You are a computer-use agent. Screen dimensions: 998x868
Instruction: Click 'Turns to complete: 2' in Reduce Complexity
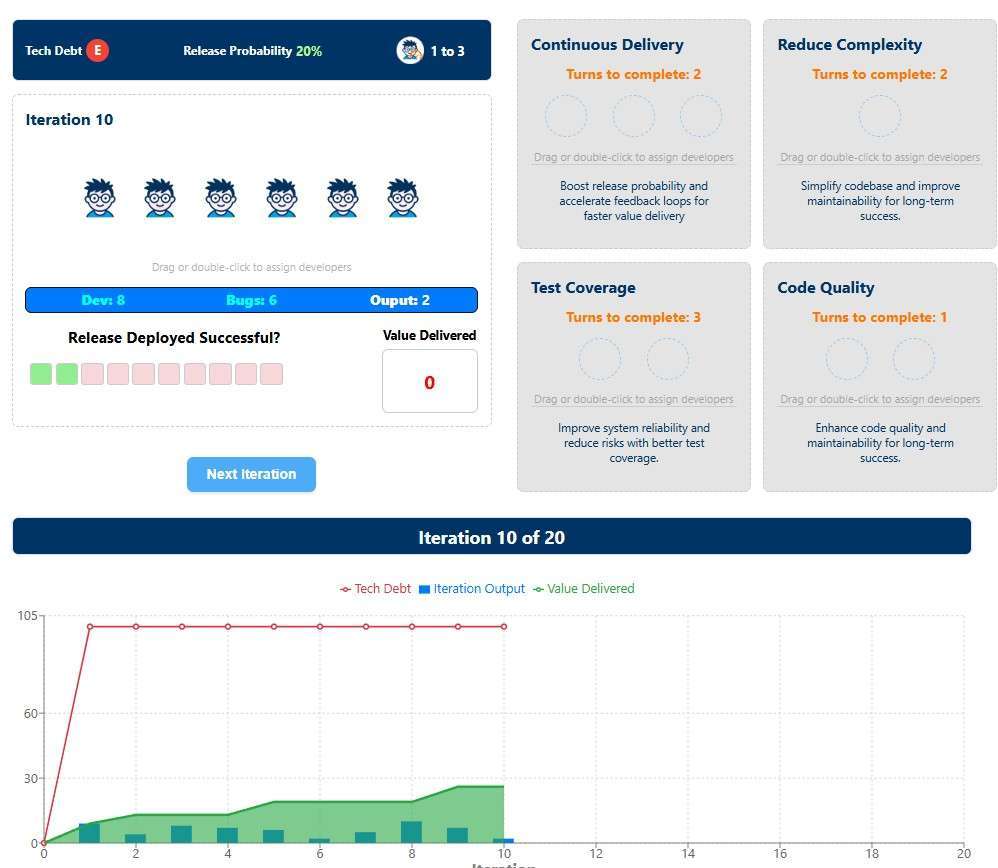pyautogui.click(x=880, y=74)
